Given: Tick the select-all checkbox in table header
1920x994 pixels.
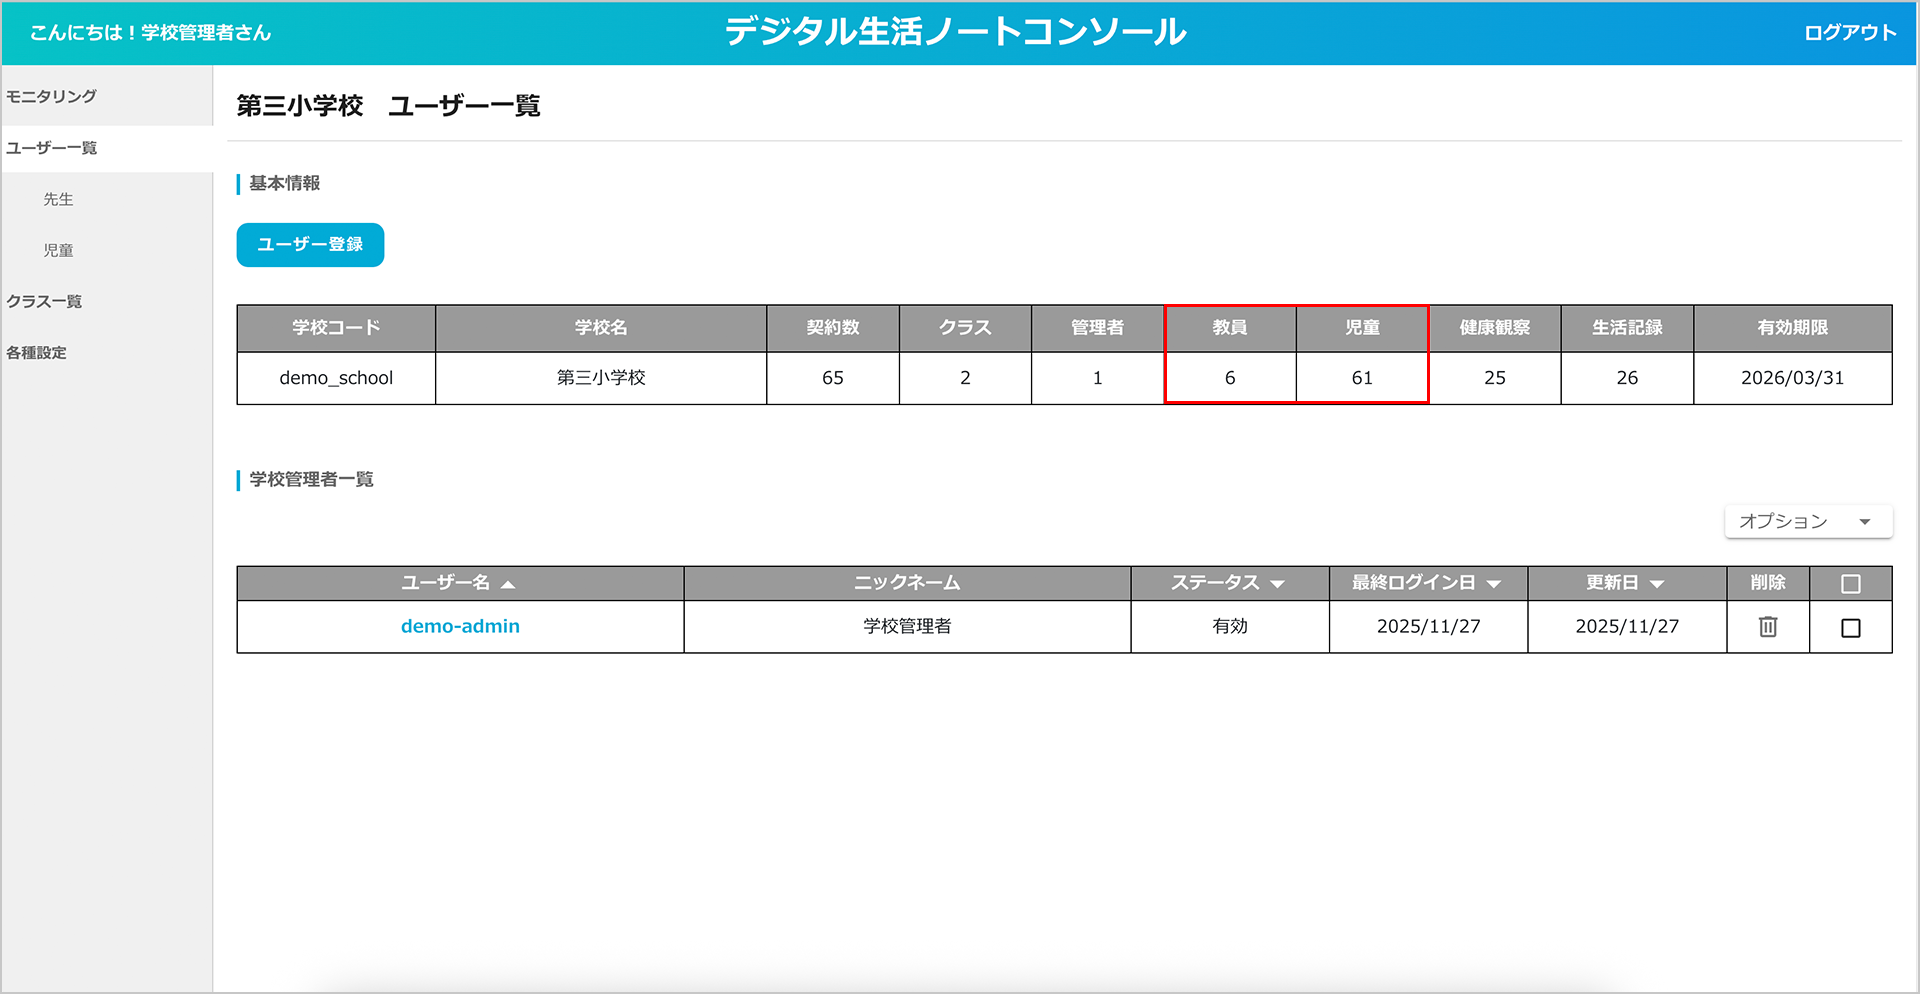Looking at the screenshot, I should click(x=1850, y=584).
